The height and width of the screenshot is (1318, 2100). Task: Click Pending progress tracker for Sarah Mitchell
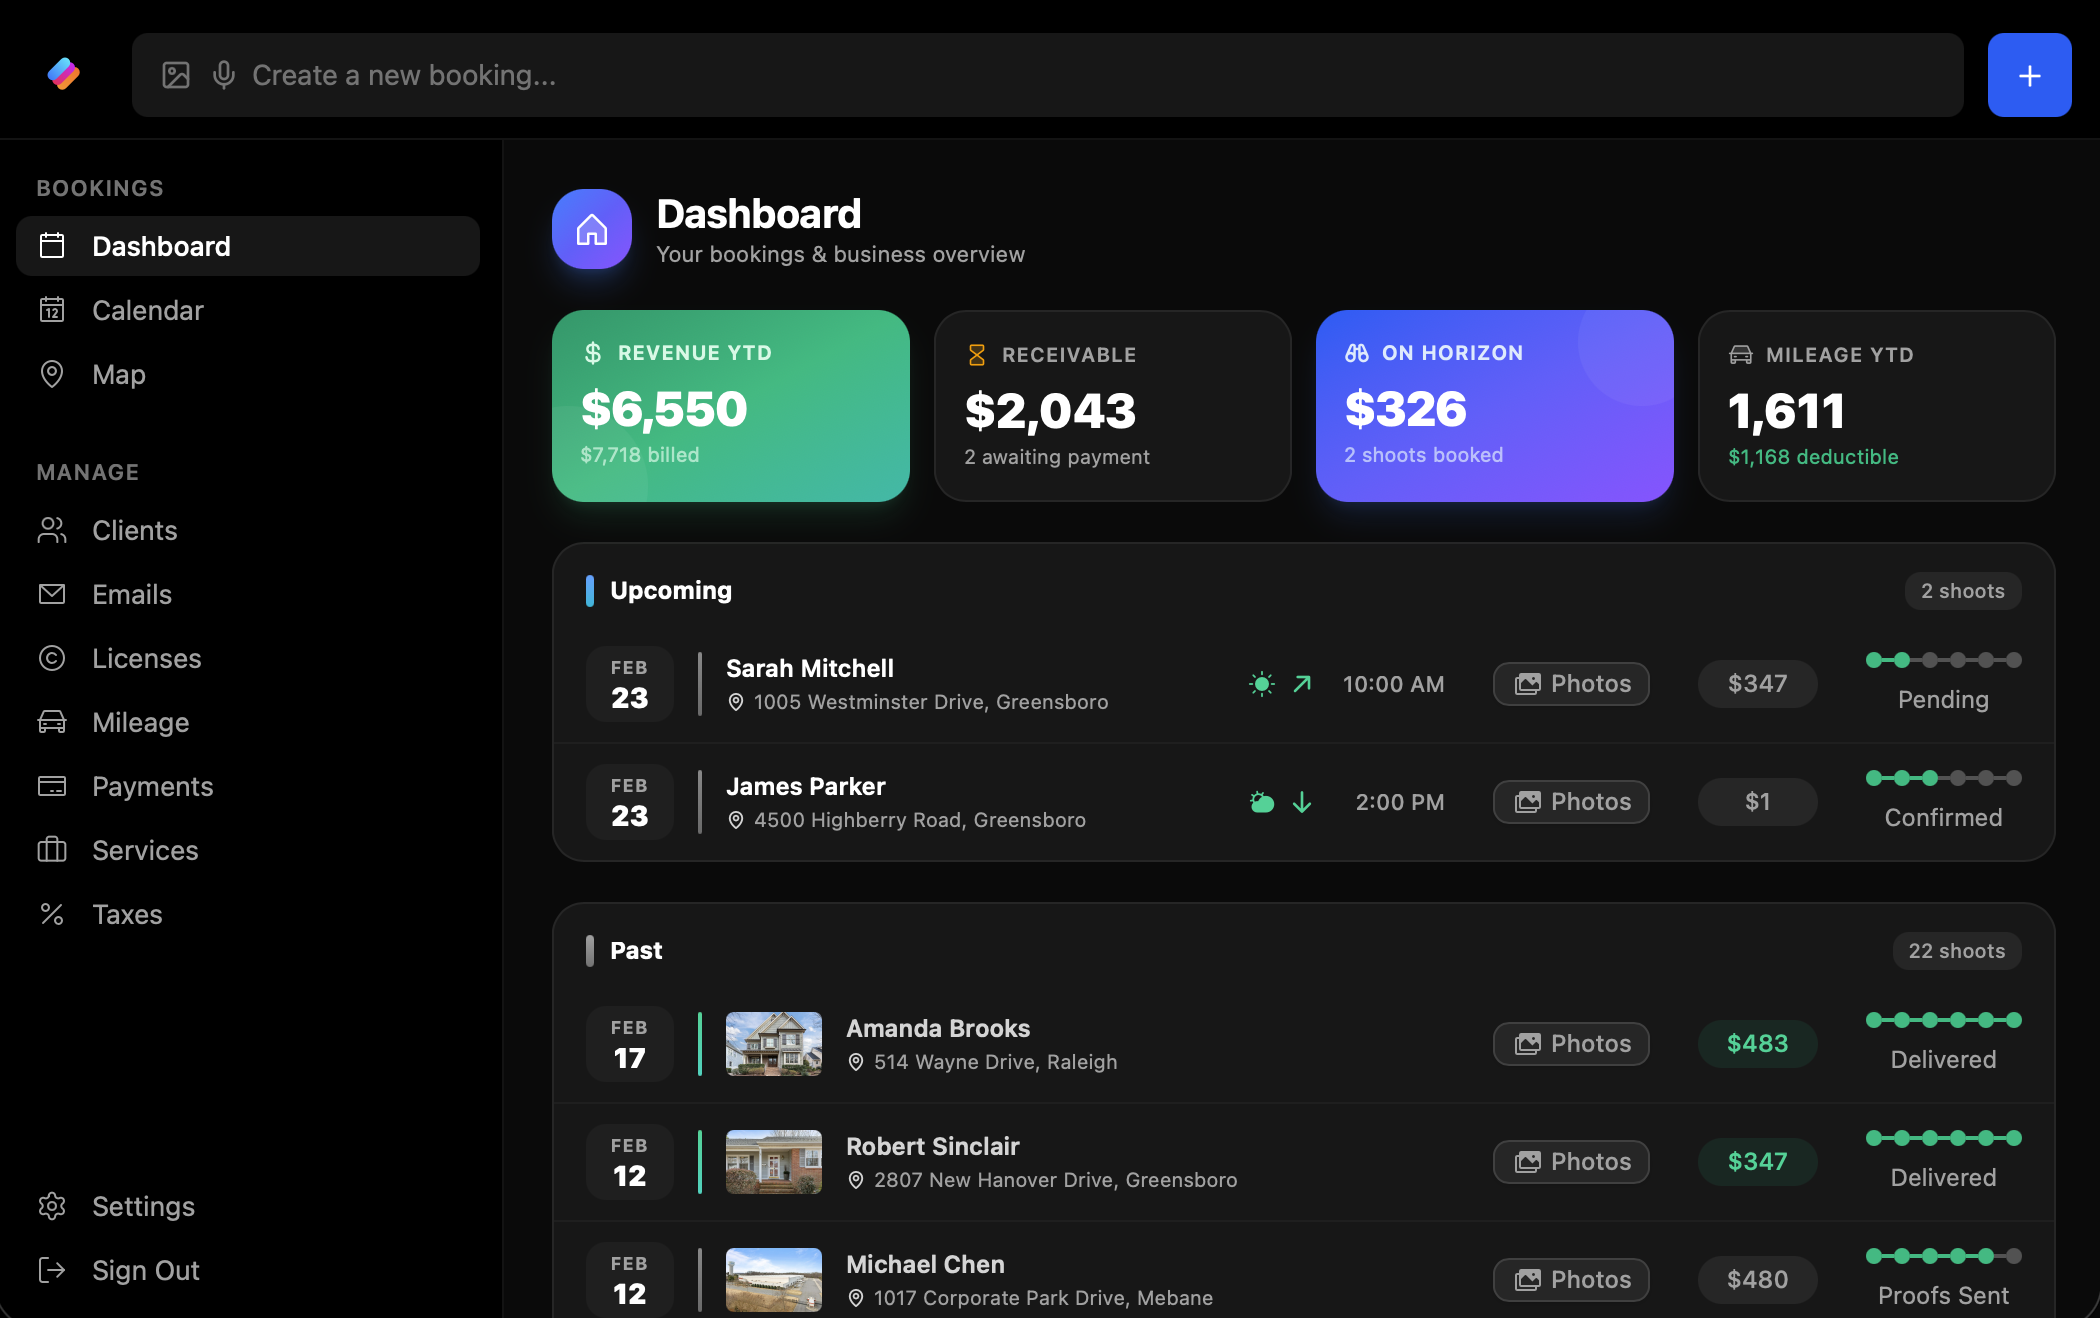(1943, 682)
